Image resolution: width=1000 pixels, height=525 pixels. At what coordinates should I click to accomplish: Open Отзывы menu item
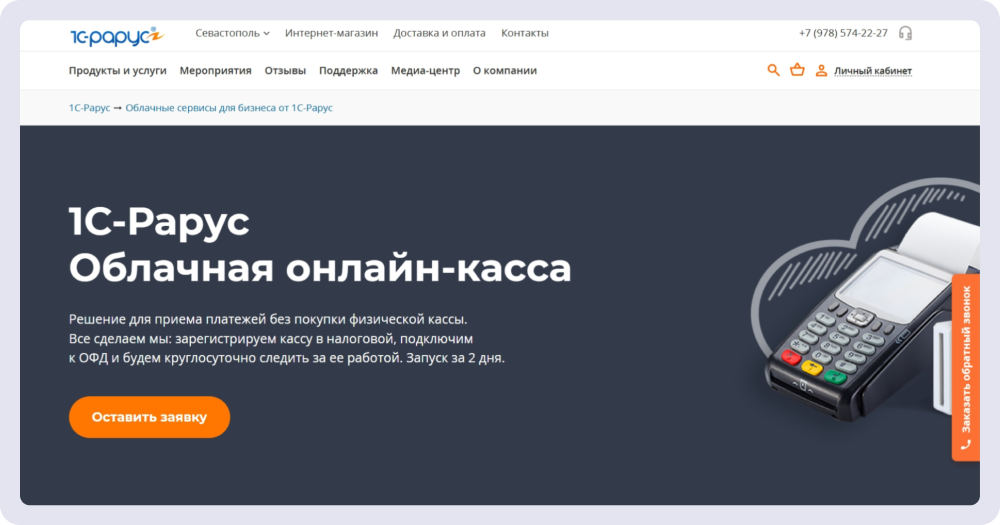pyautogui.click(x=285, y=71)
